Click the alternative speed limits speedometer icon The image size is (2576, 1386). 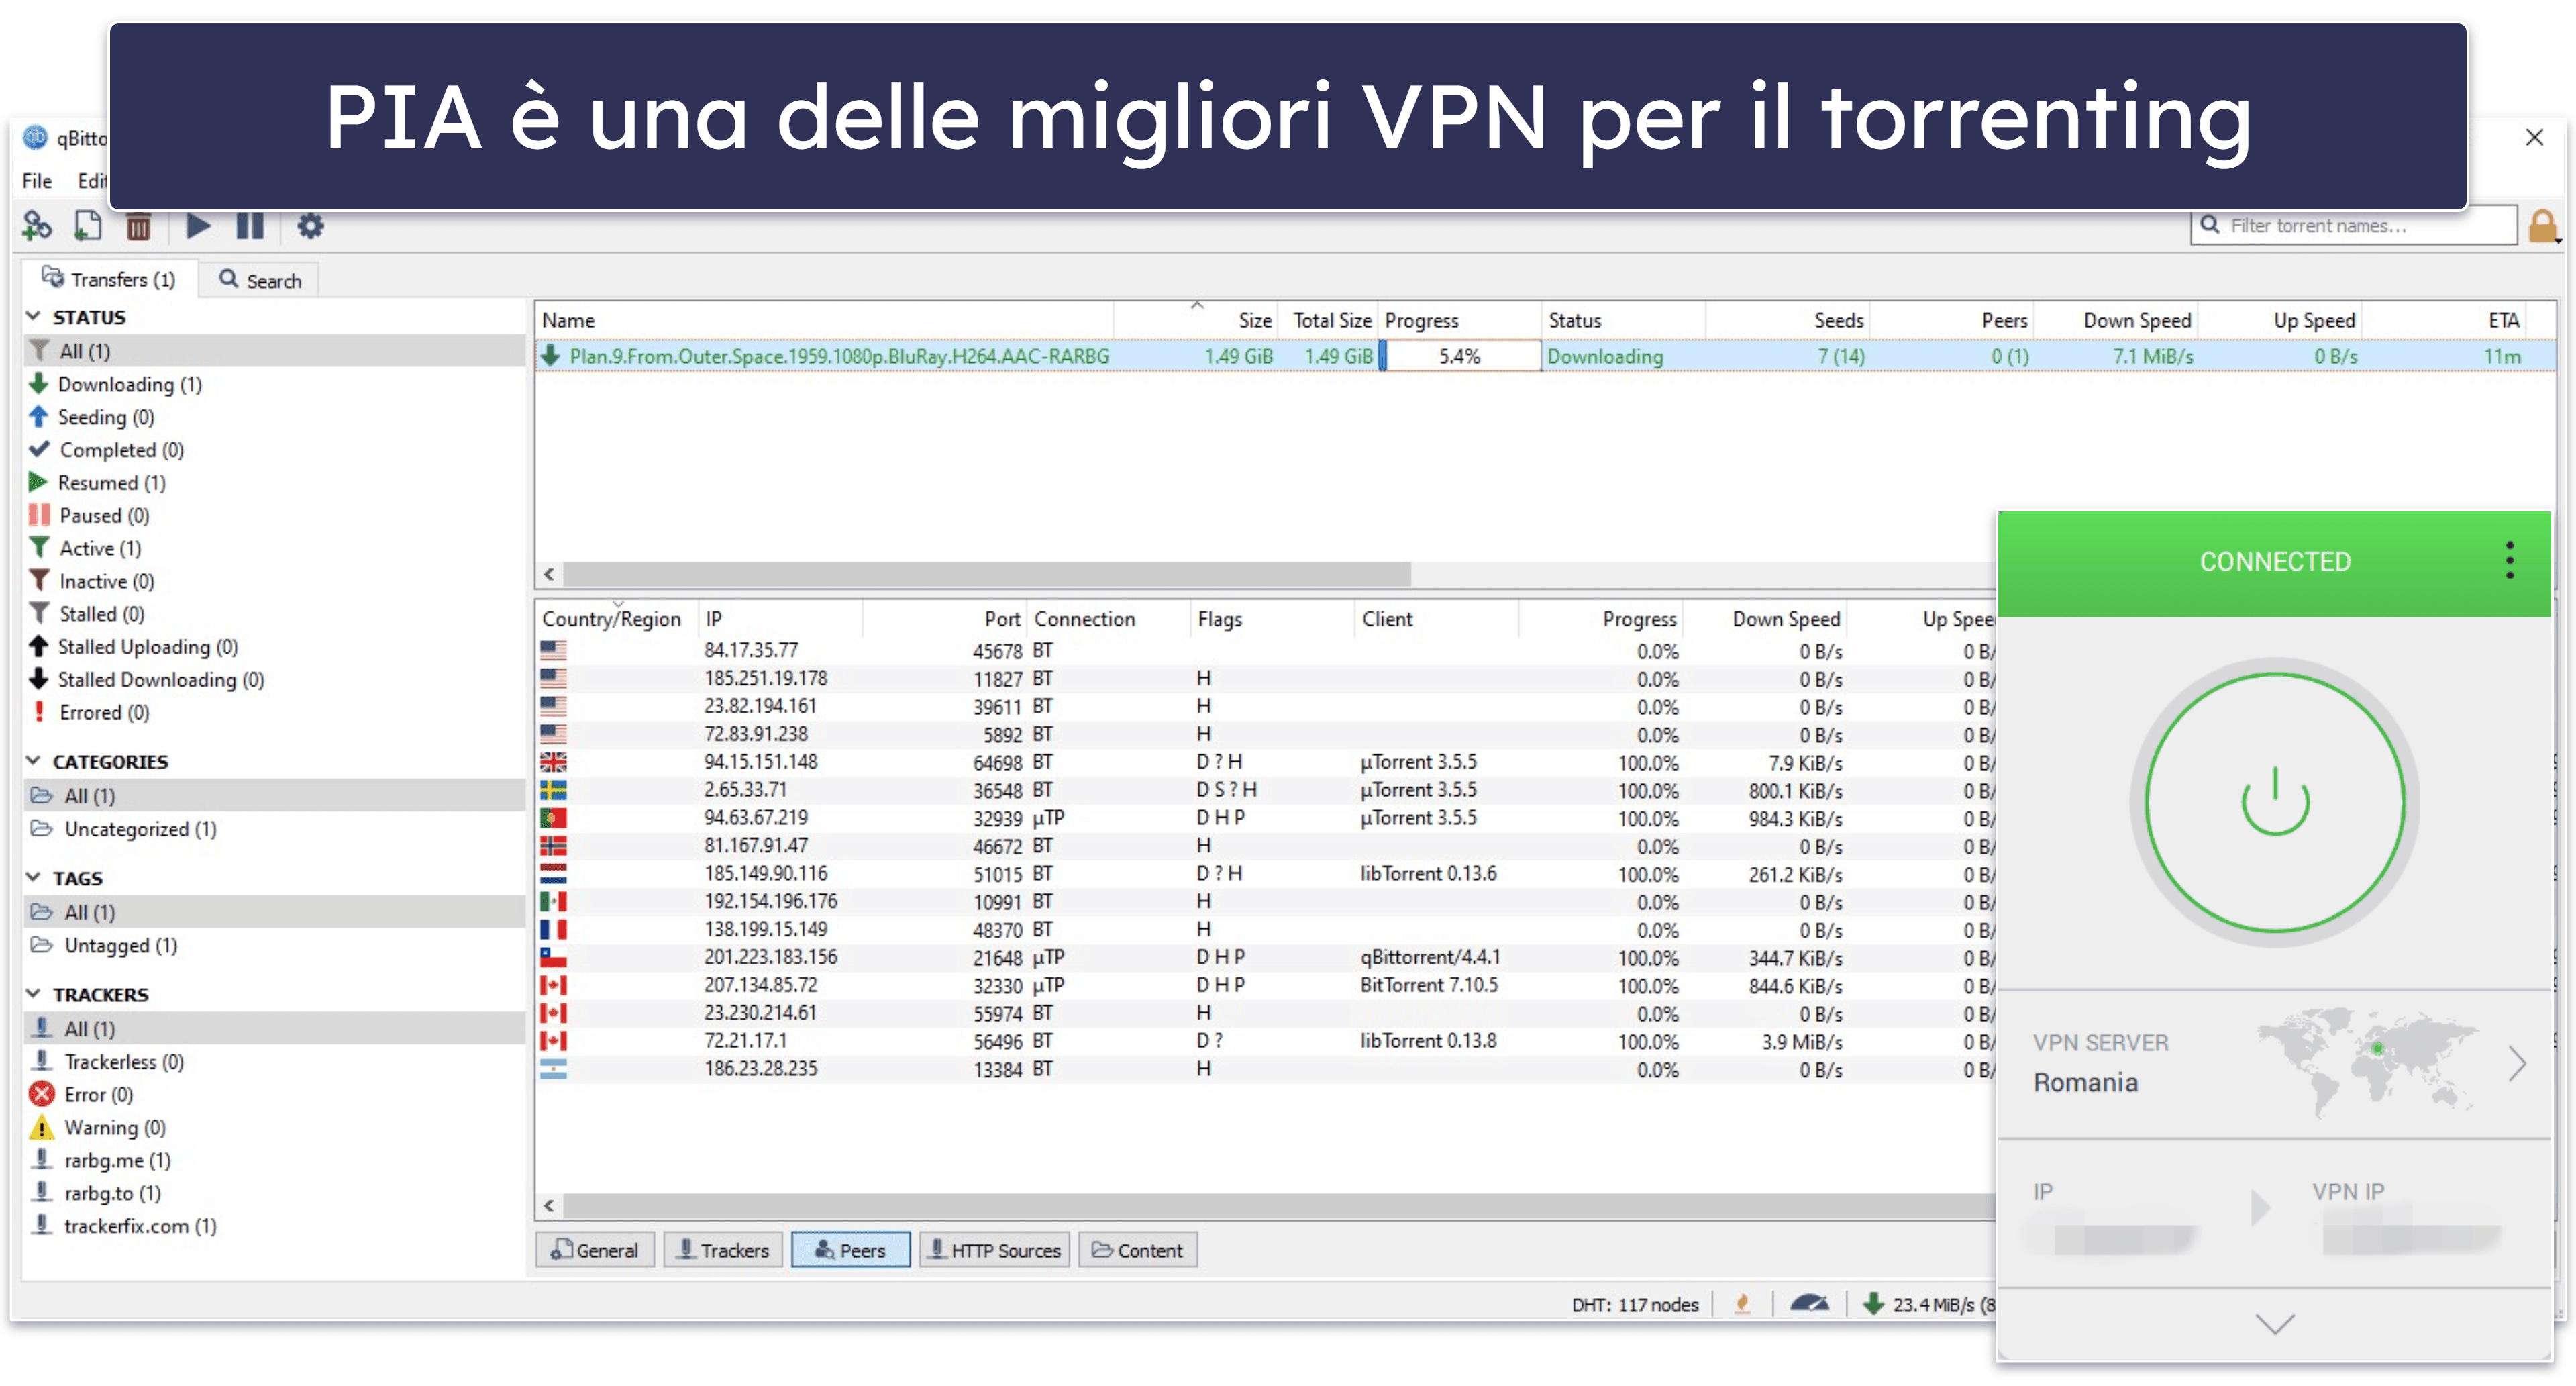(x=1809, y=1303)
